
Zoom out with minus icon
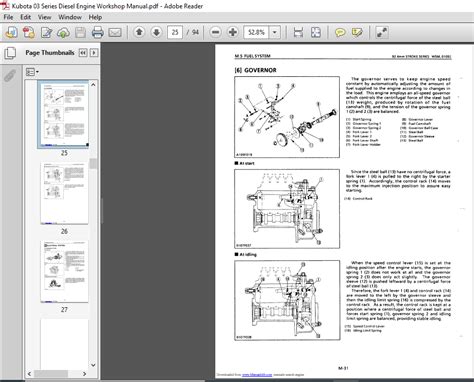[216, 32]
